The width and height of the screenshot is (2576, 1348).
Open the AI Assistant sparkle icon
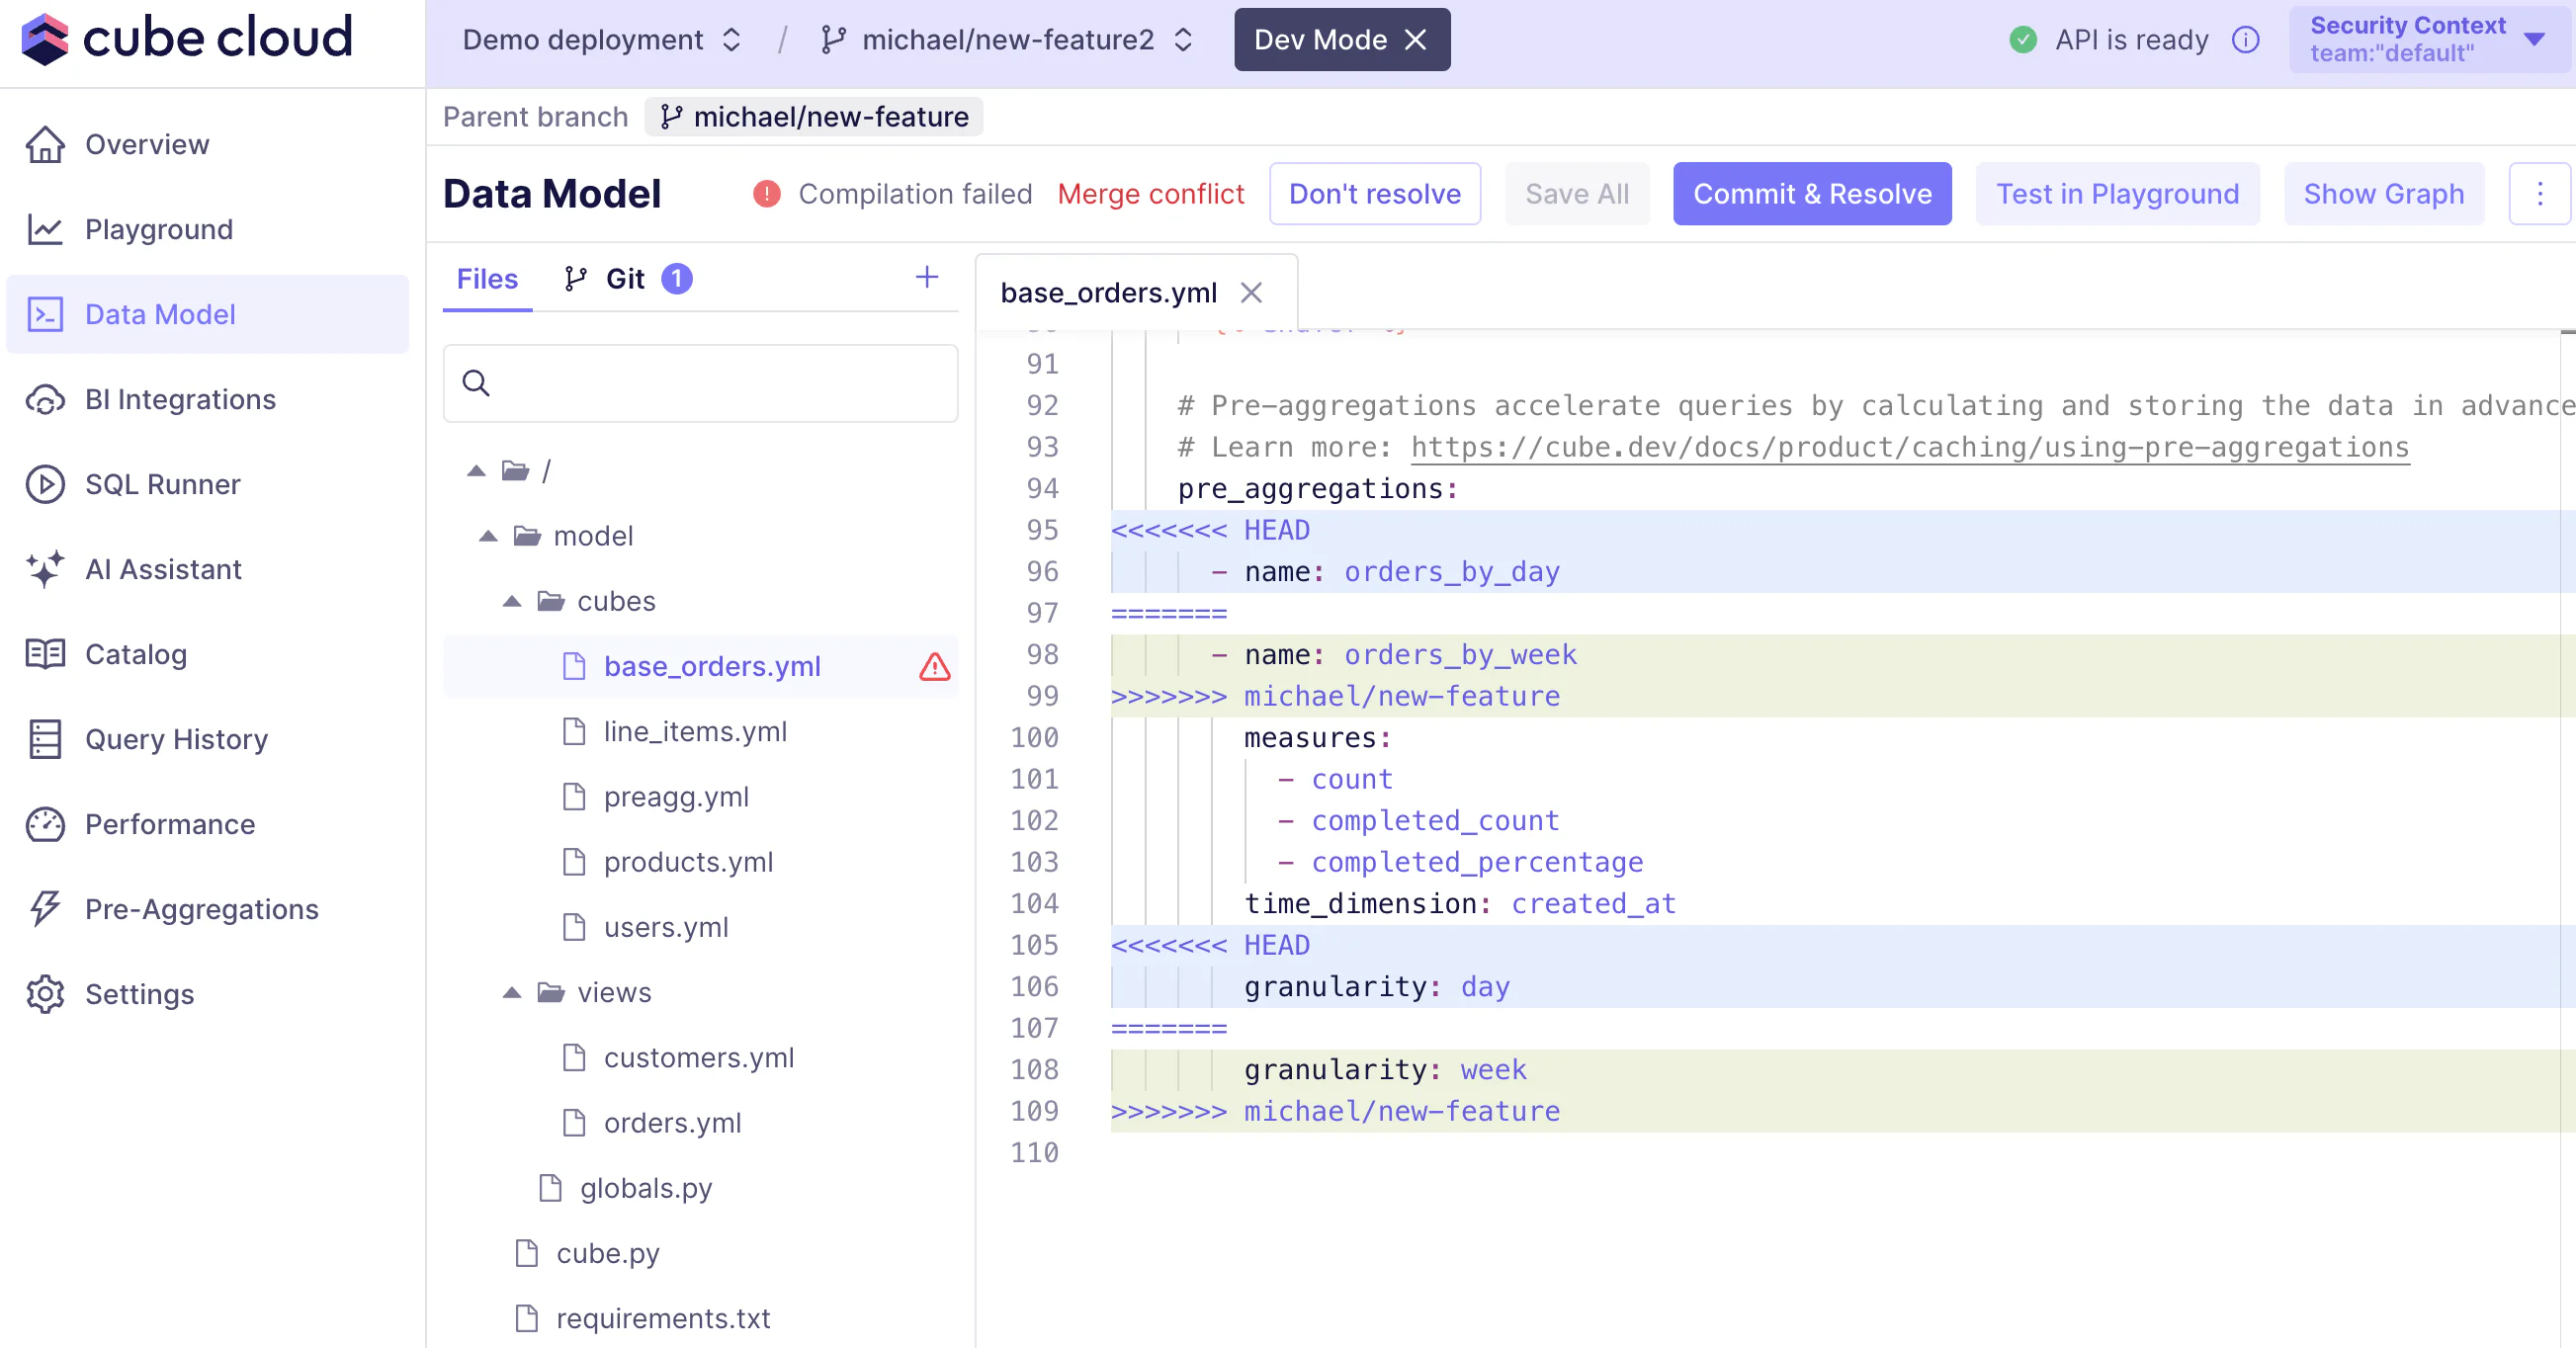(x=45, y=569)
